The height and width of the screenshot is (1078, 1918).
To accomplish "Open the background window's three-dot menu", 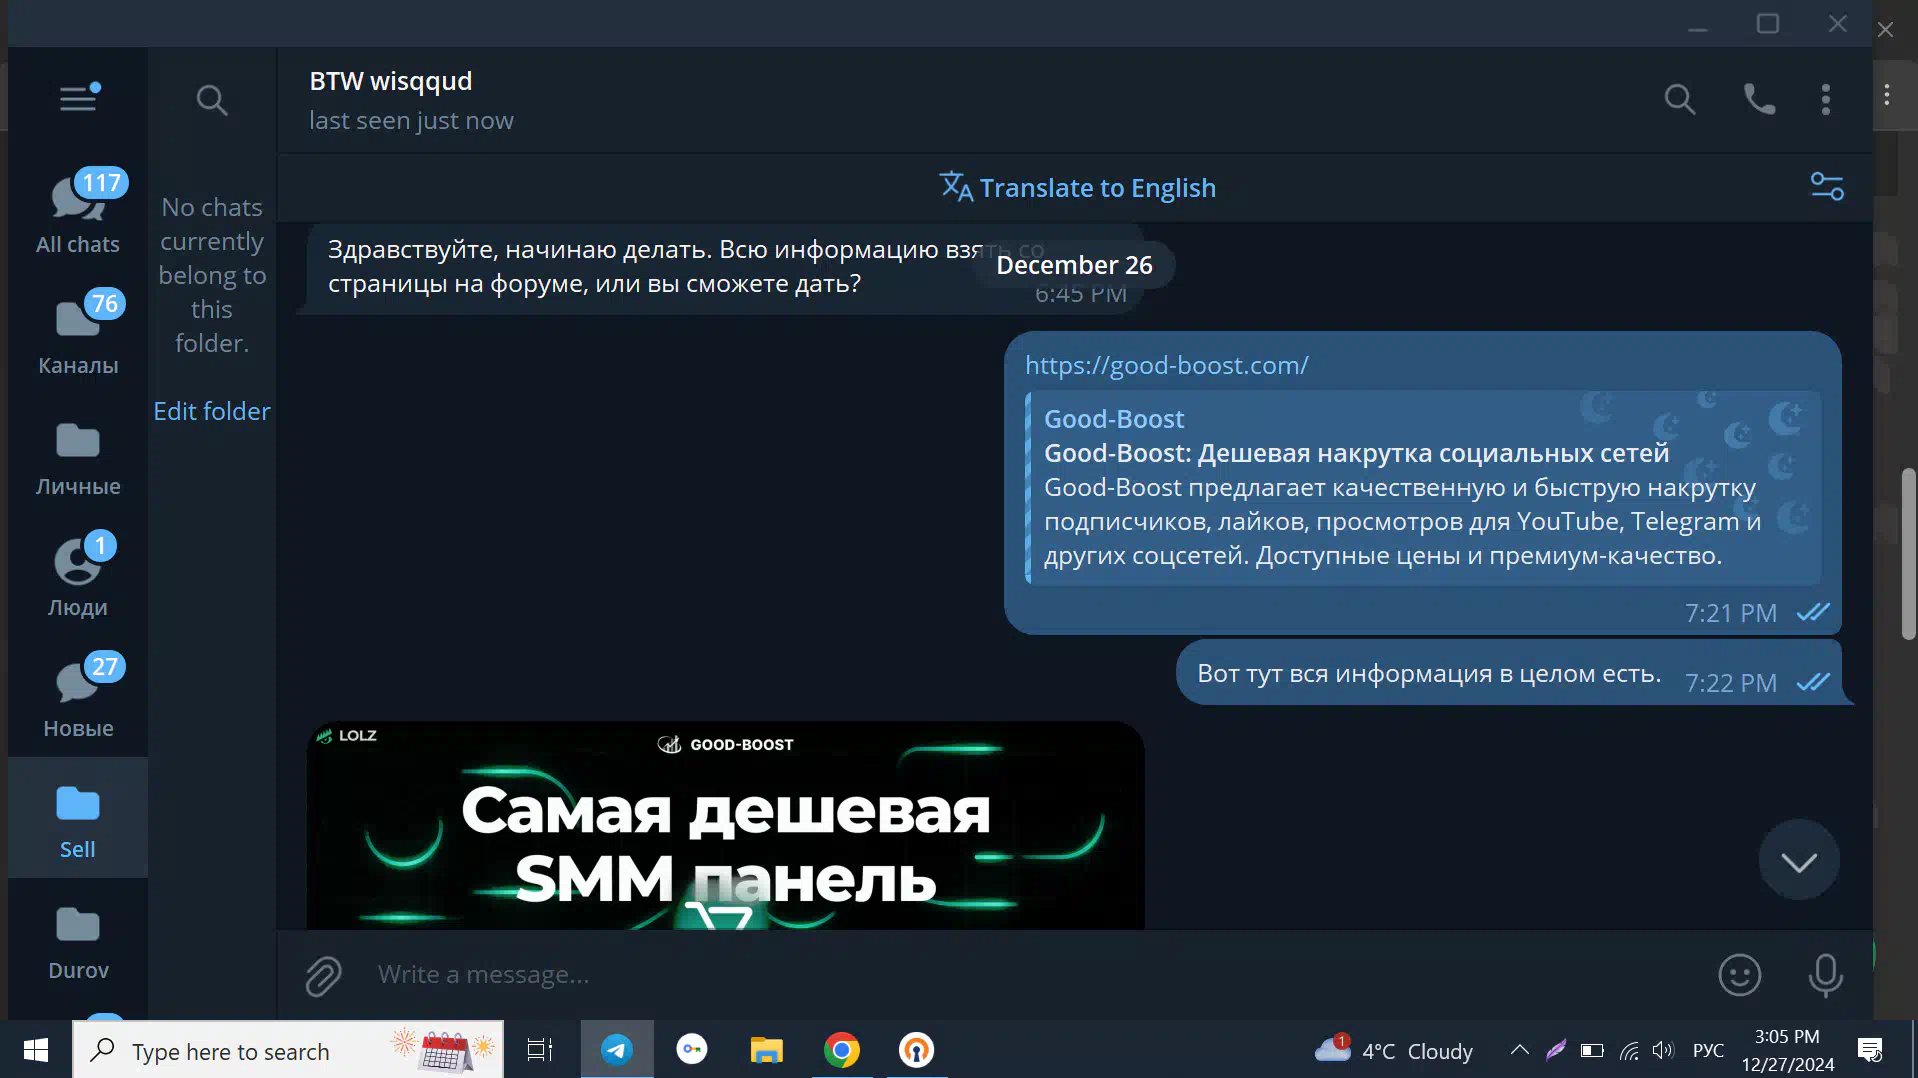I will point(1887,95).
